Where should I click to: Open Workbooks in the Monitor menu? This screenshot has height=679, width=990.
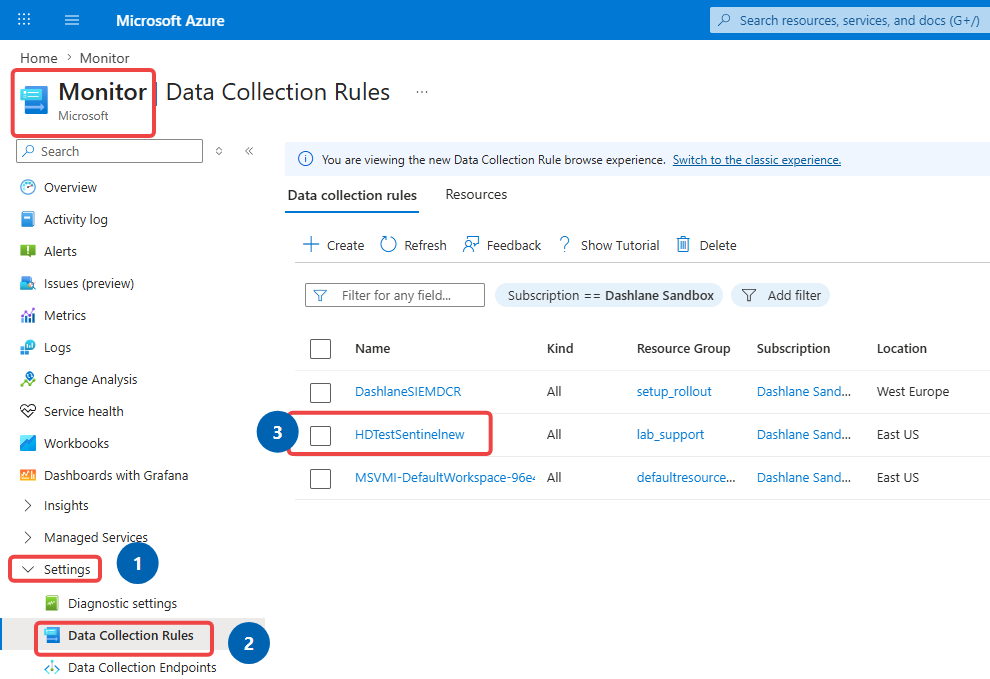(76, 443)
